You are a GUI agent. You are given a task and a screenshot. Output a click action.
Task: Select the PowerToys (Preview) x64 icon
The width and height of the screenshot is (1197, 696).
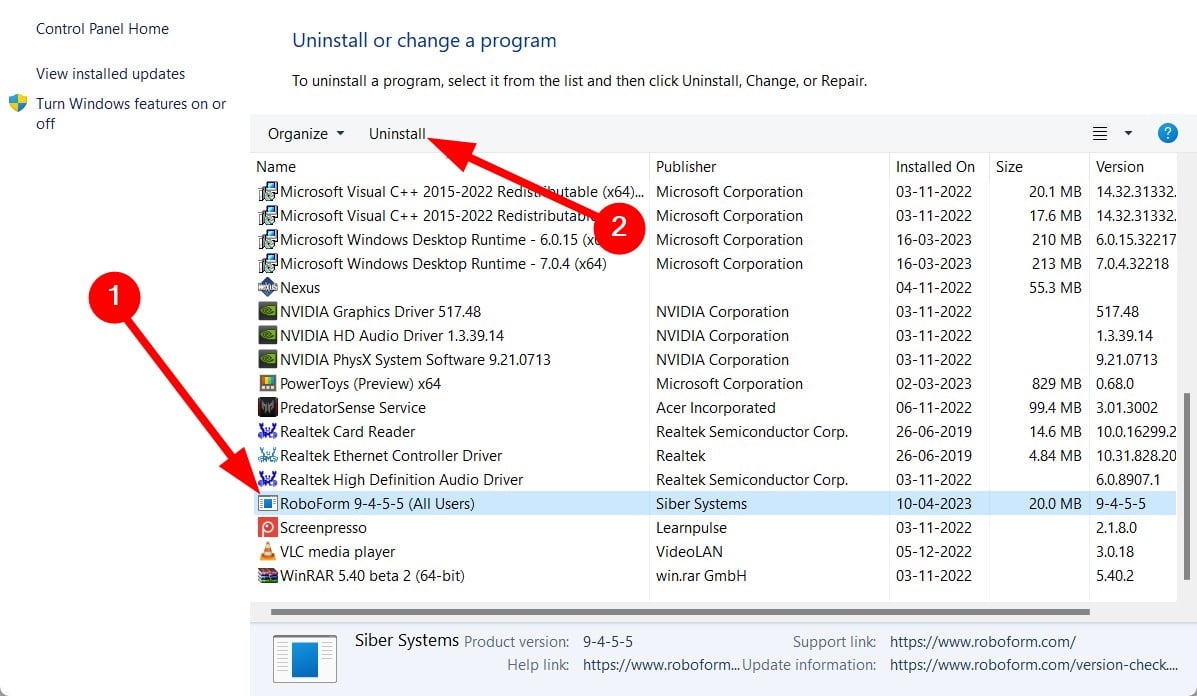267,383
